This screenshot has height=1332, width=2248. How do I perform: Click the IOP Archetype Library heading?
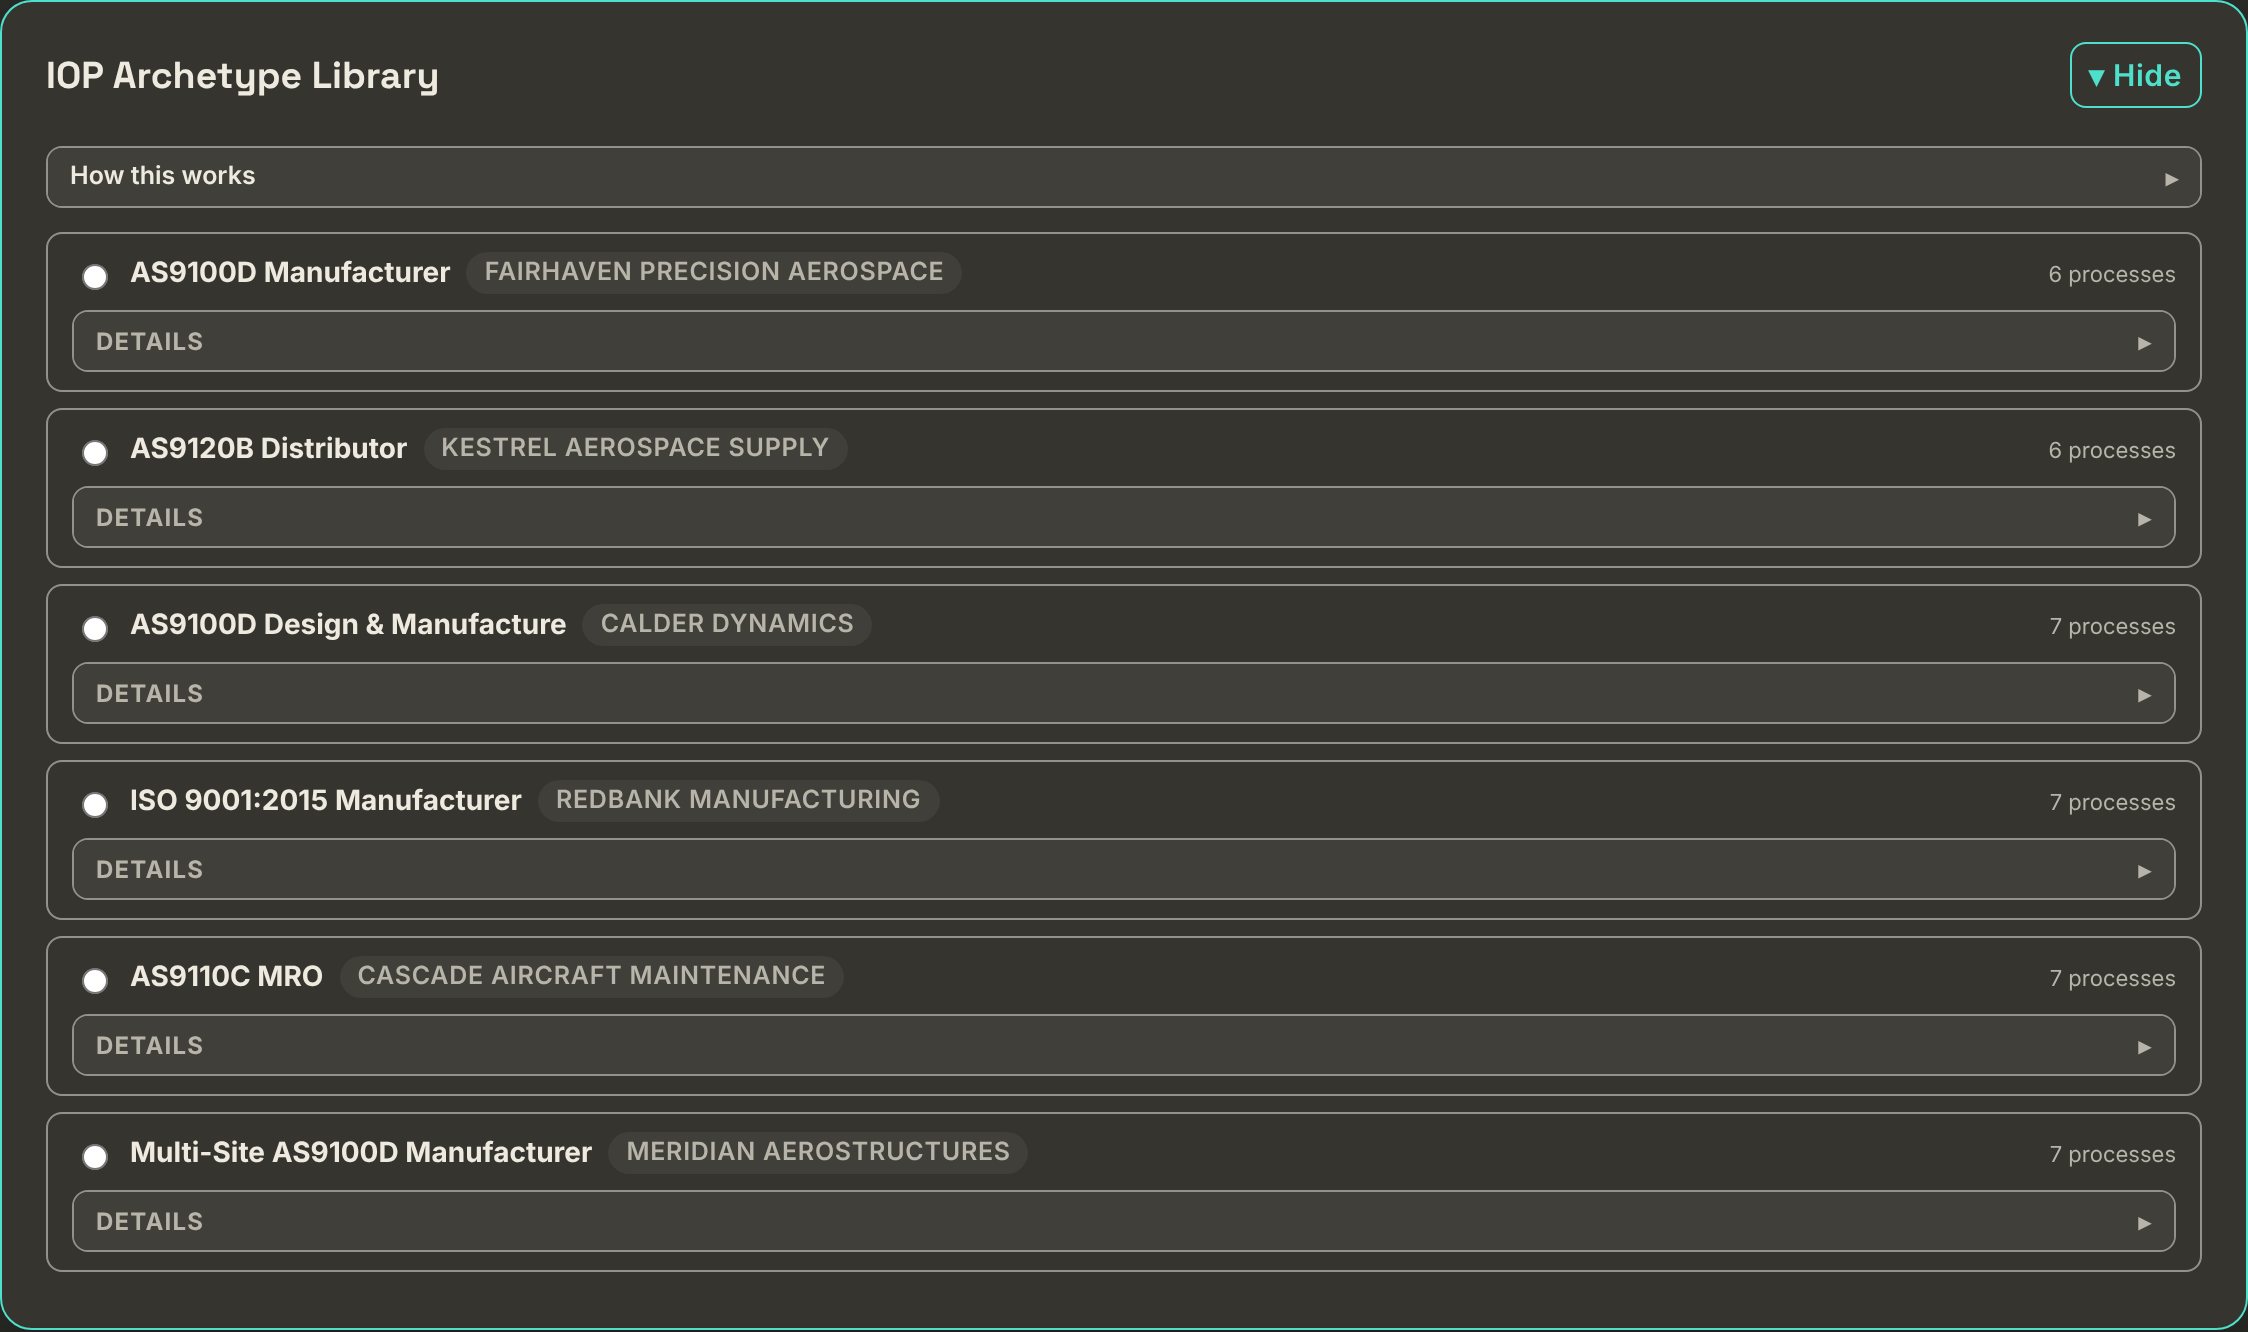pyautogui.click(x=242, y=76)
